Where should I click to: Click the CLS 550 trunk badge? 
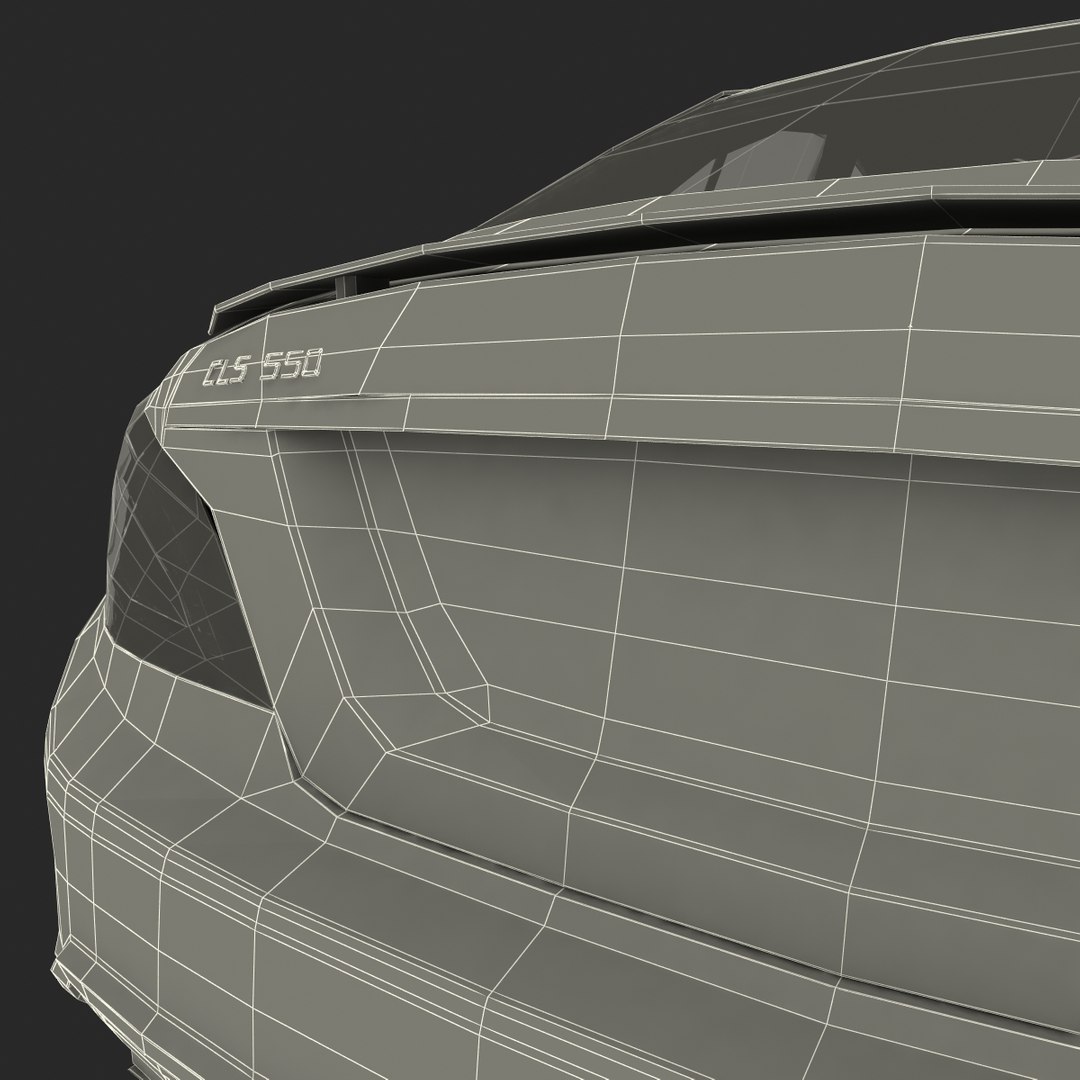[262, 368]
